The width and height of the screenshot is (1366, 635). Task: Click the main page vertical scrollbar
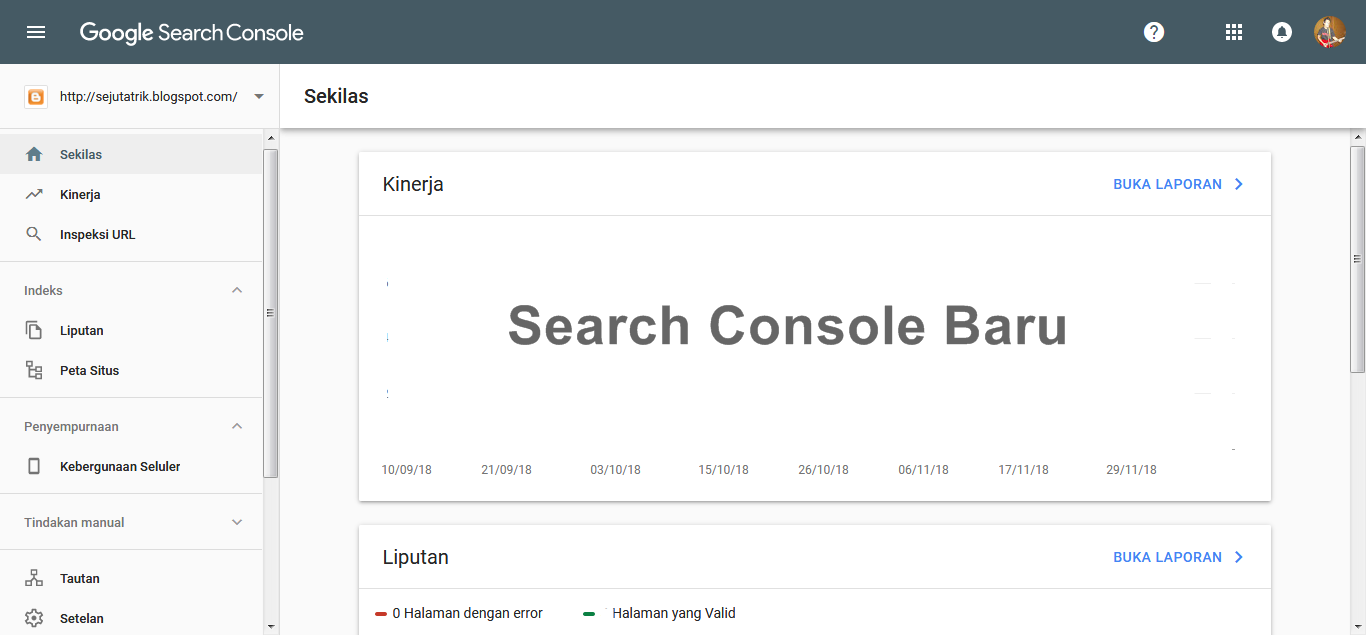click(1357, 259)
